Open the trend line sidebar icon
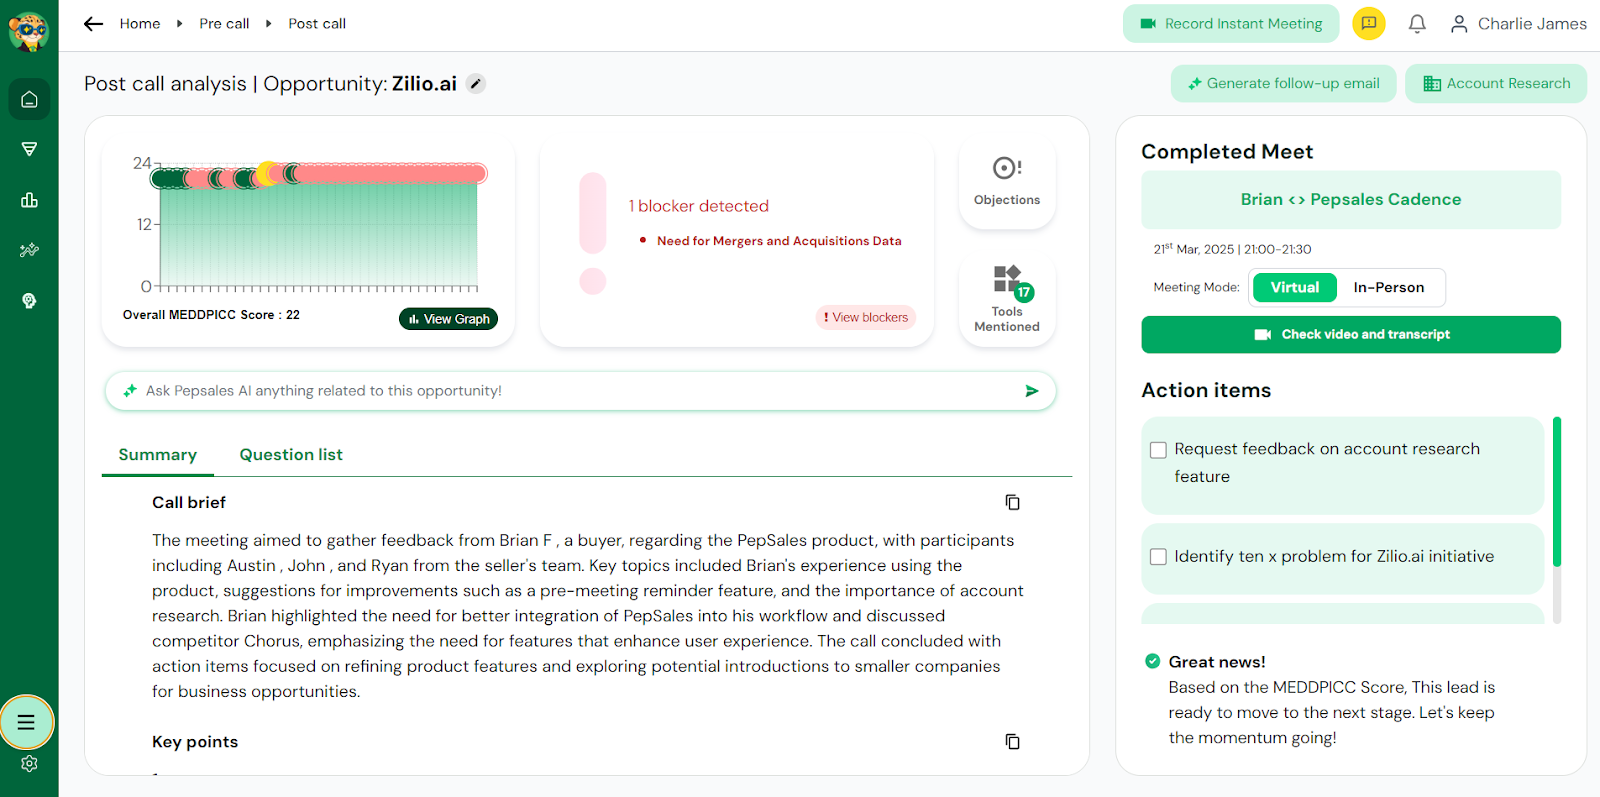Image resolution: width=1600 pixels, height=797 pixels. 29,250
